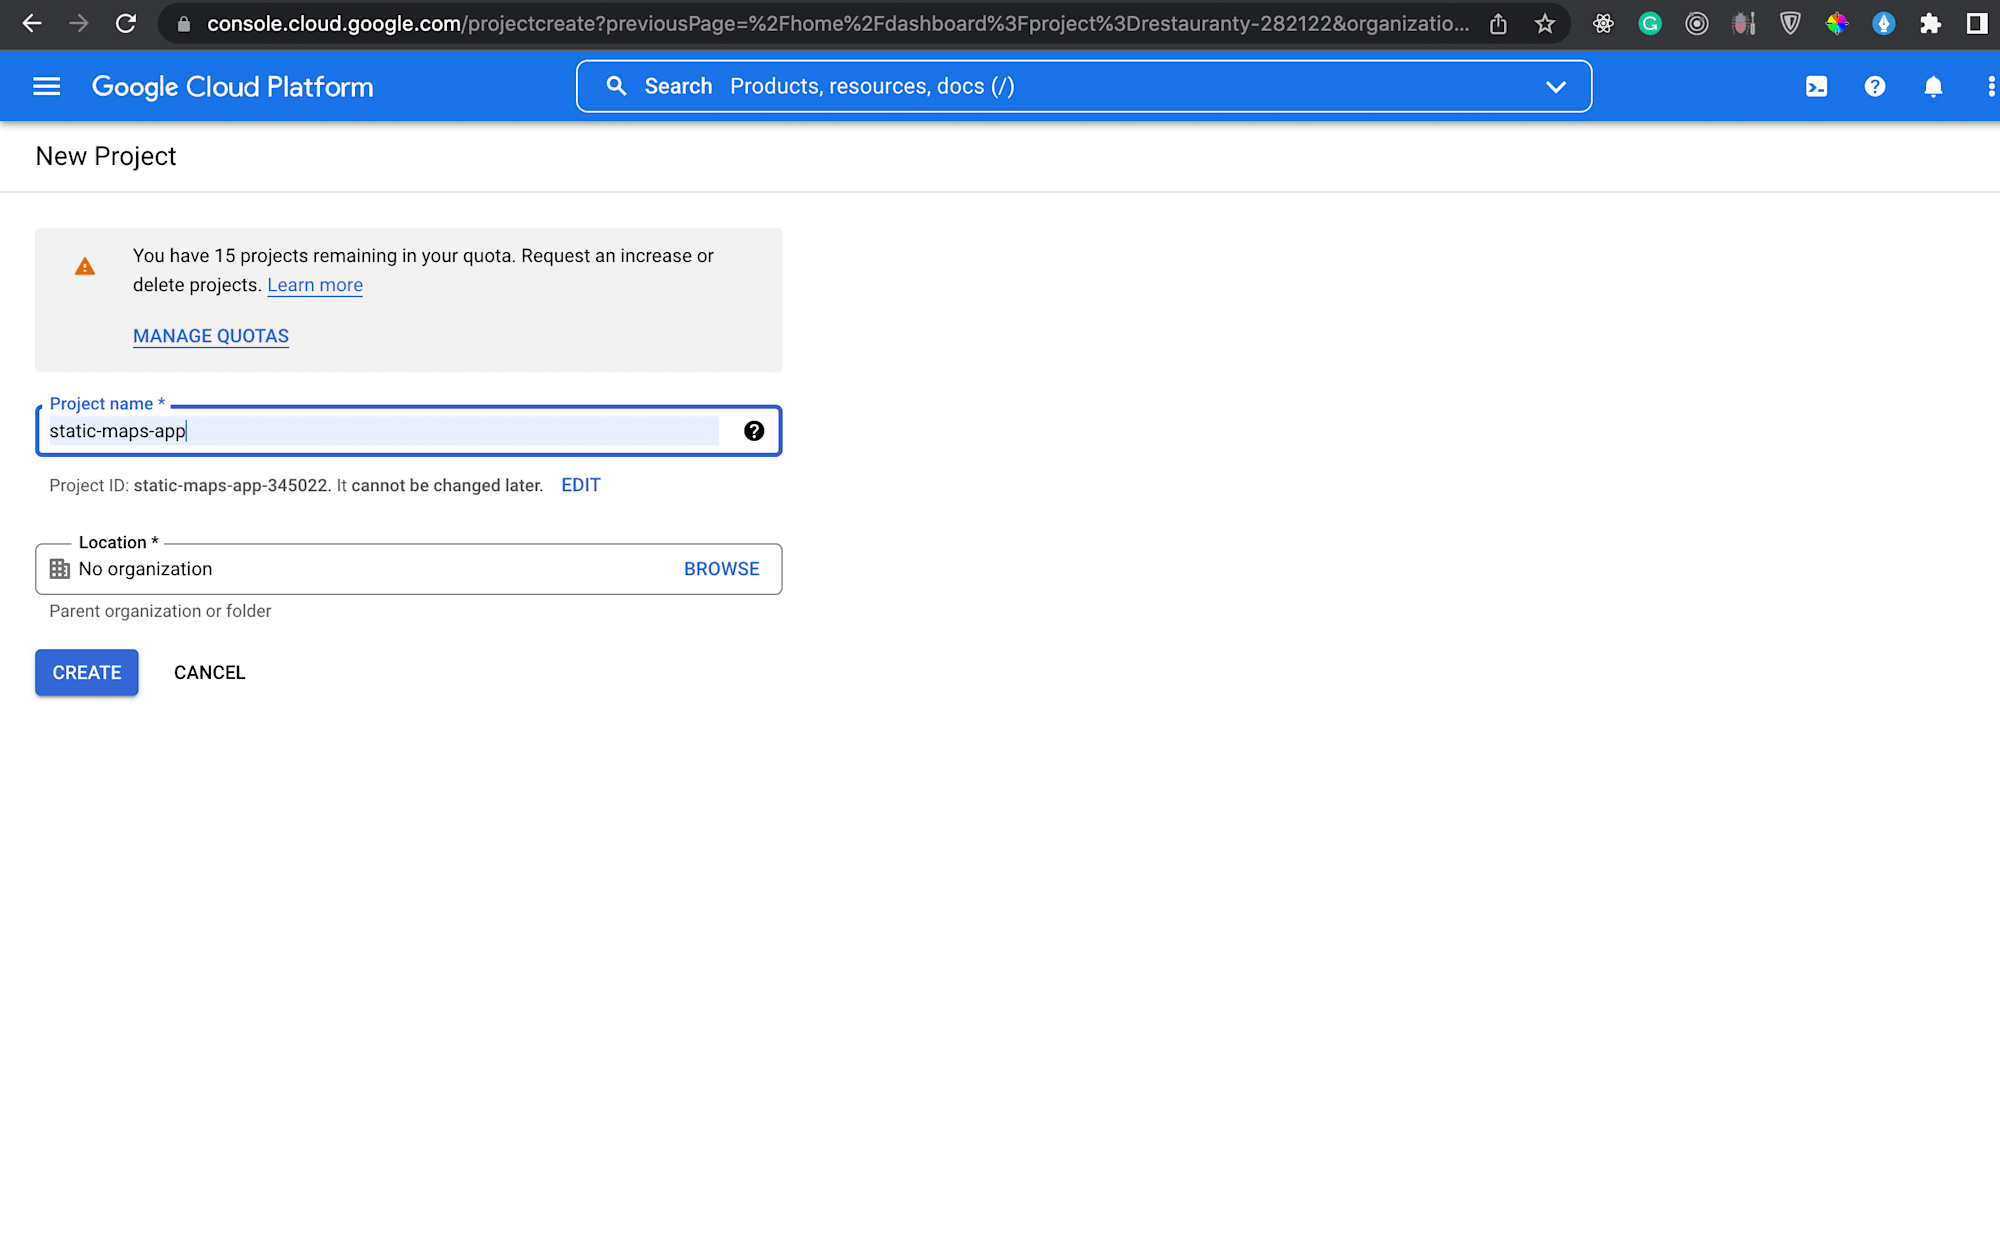Open the Extensions puzzle piece menu

tap(1931, 24)
